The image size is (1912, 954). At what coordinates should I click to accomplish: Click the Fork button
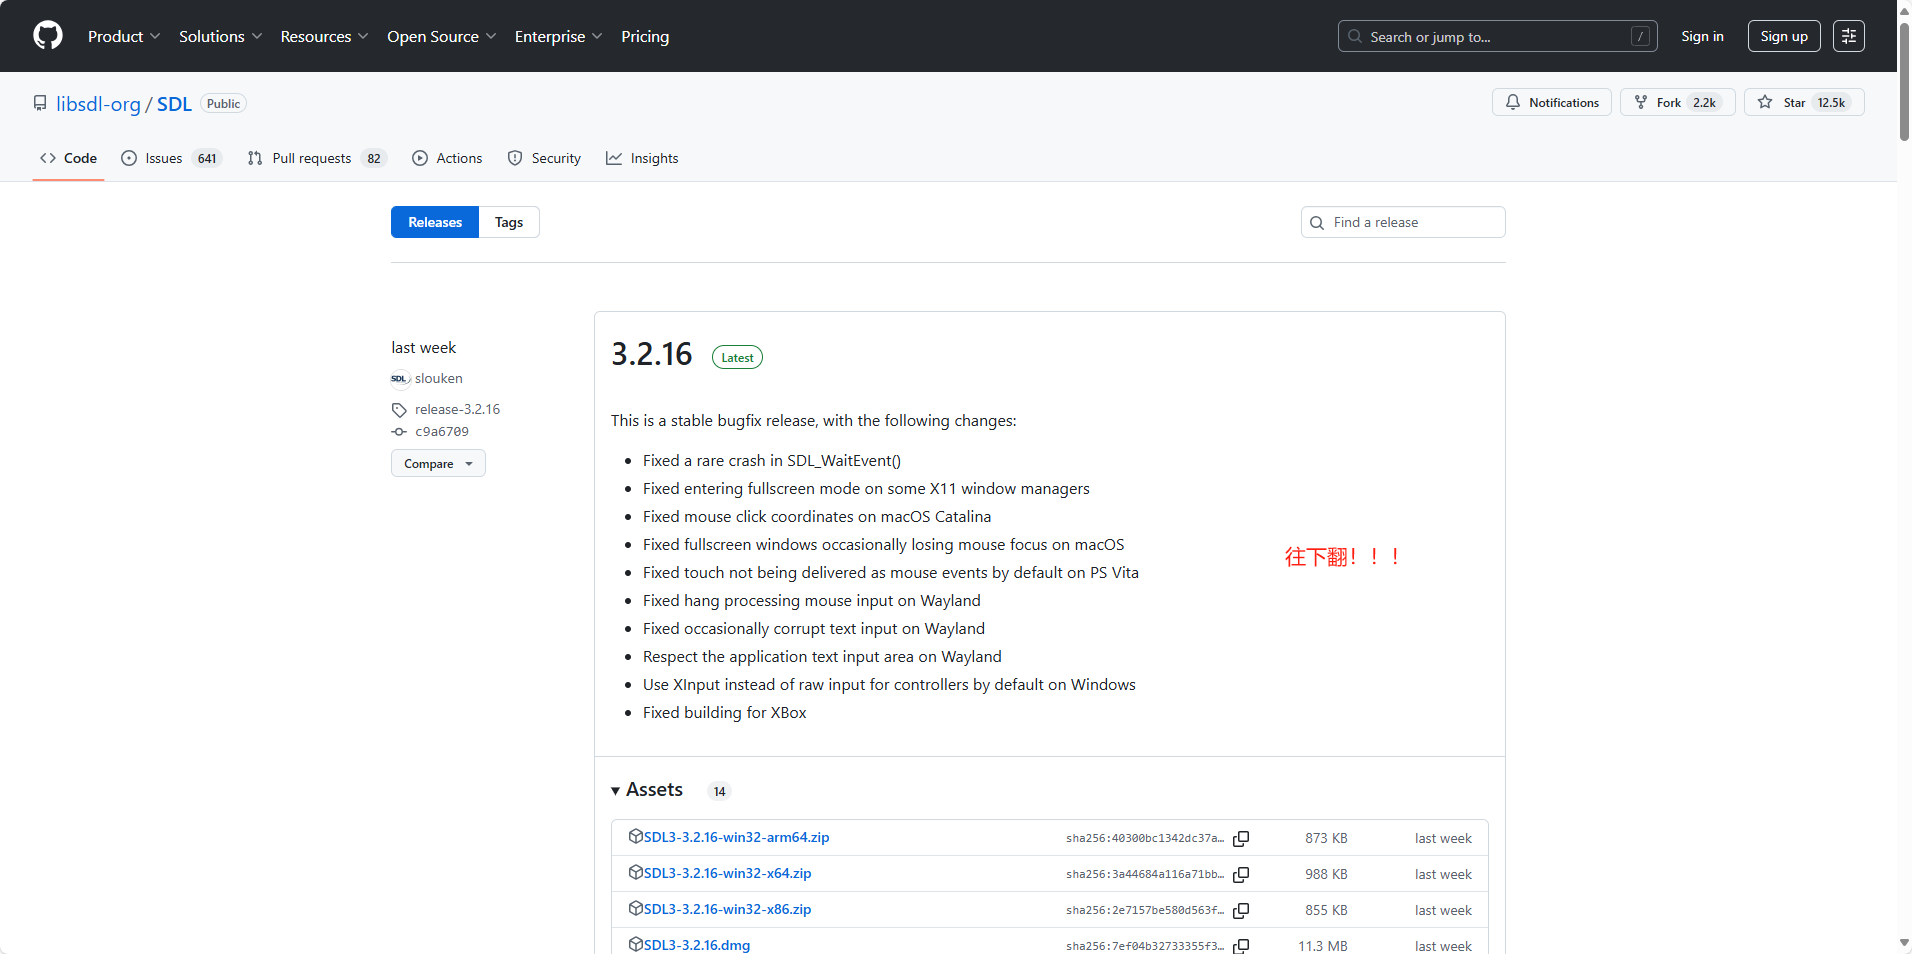click(1677, 102)
